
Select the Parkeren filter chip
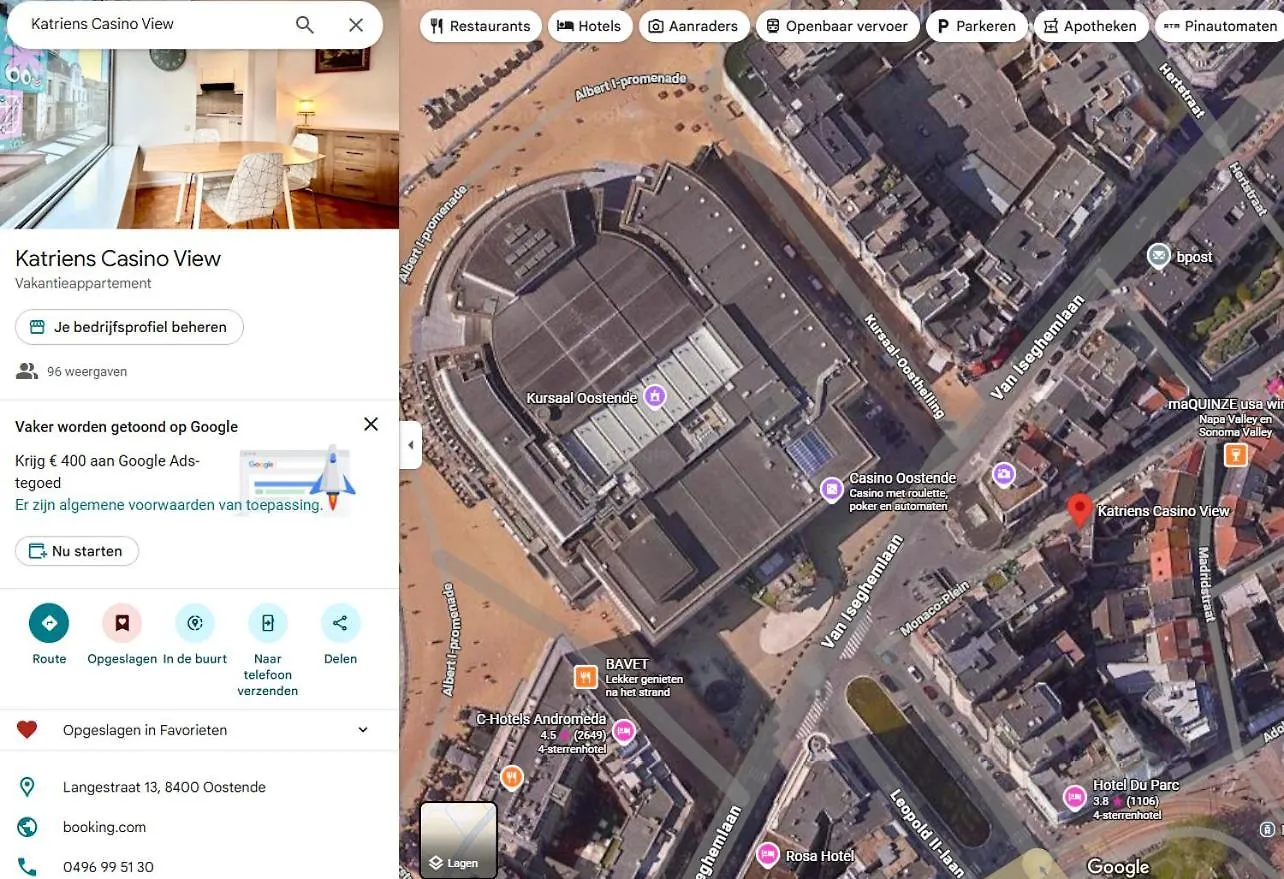tap(976, 26)
